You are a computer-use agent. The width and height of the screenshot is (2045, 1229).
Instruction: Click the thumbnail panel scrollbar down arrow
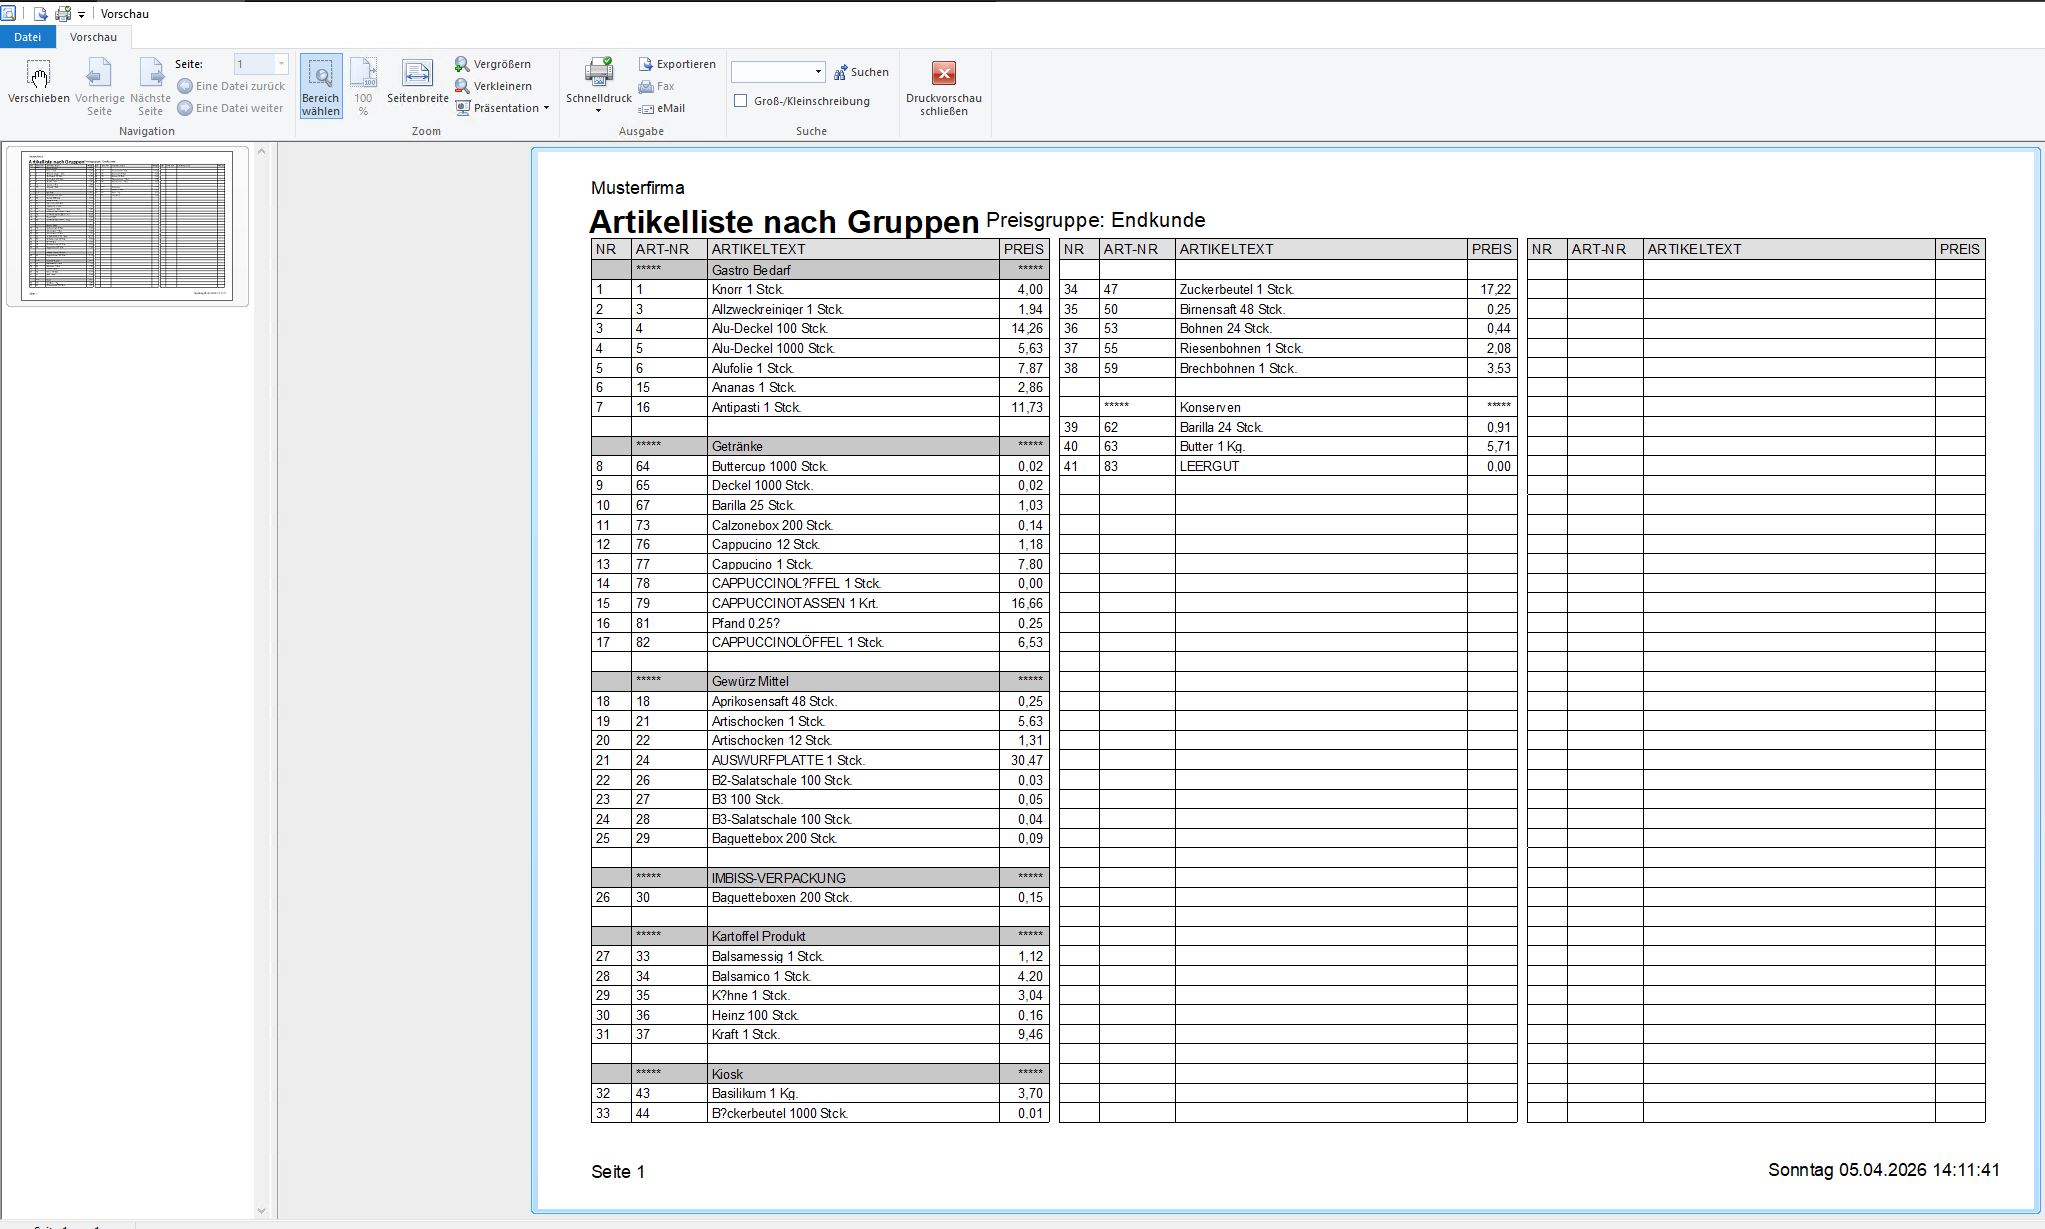coord(262,1211)
